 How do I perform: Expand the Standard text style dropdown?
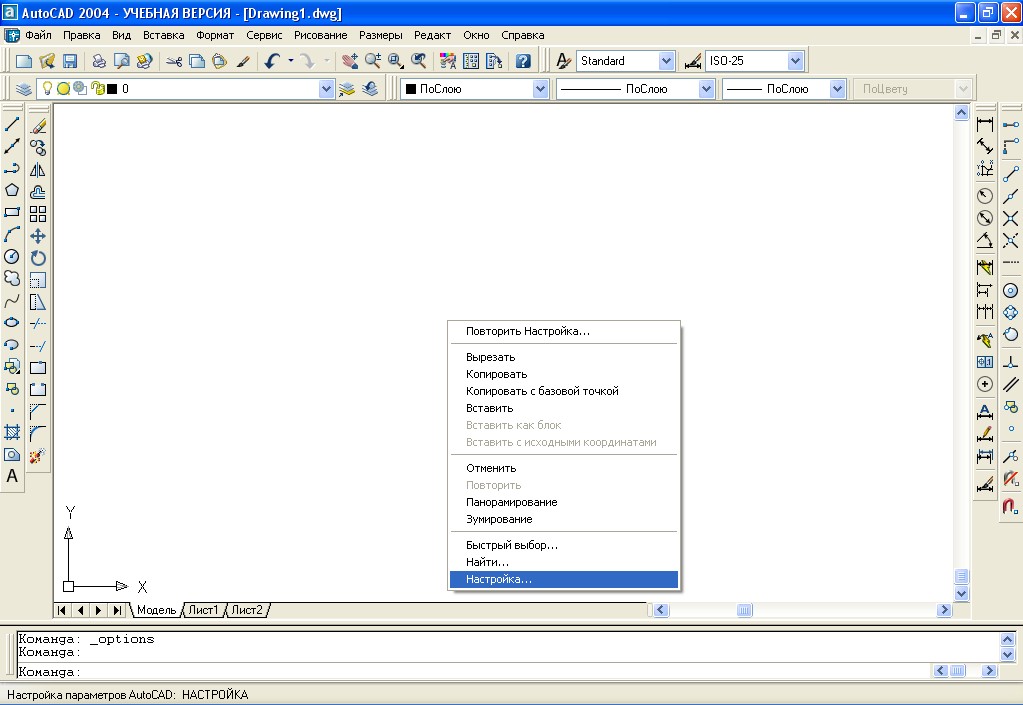pyautogui.click(x=665, y=61)
